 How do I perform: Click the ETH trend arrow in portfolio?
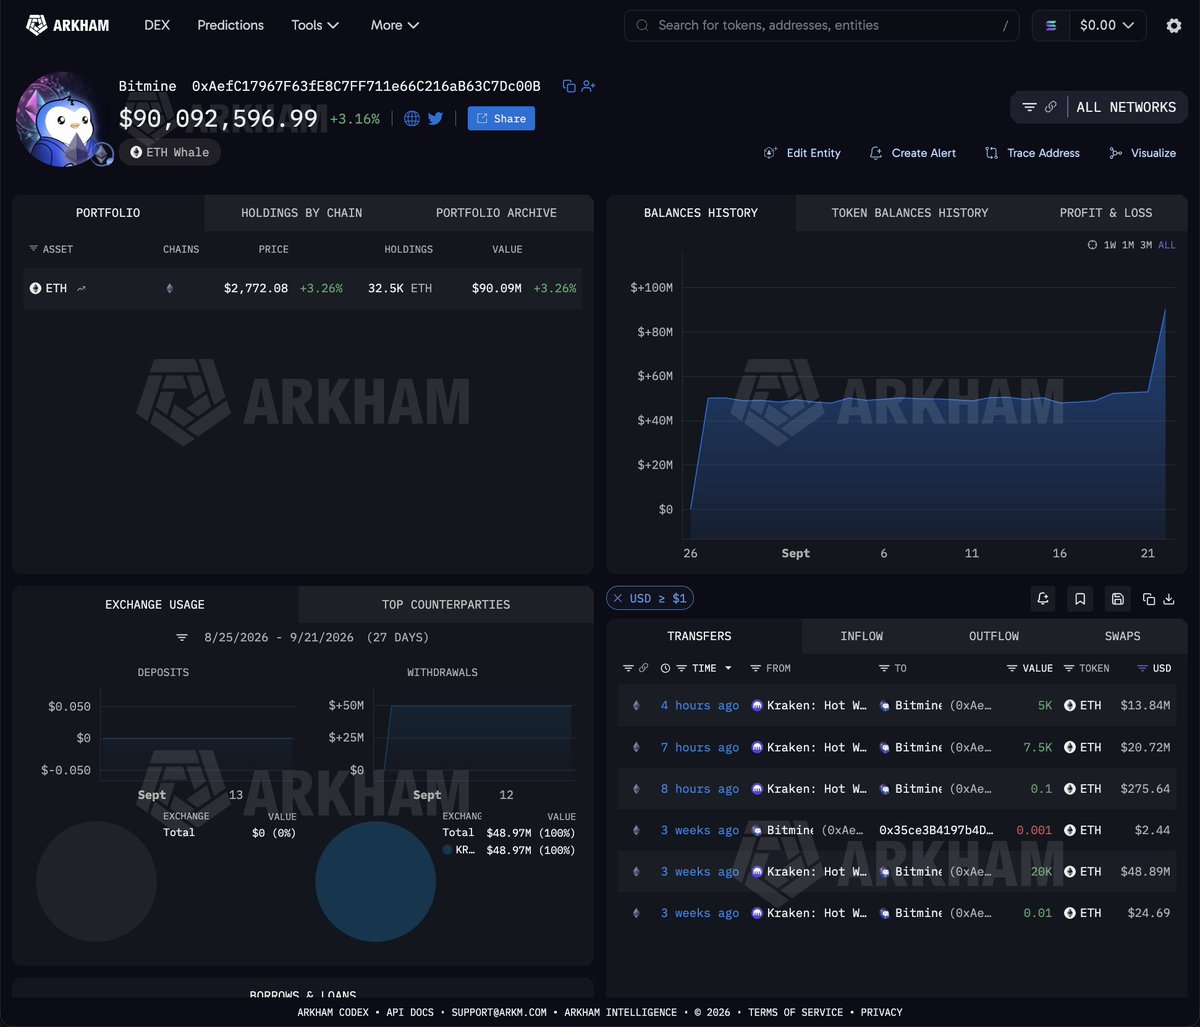81,288
